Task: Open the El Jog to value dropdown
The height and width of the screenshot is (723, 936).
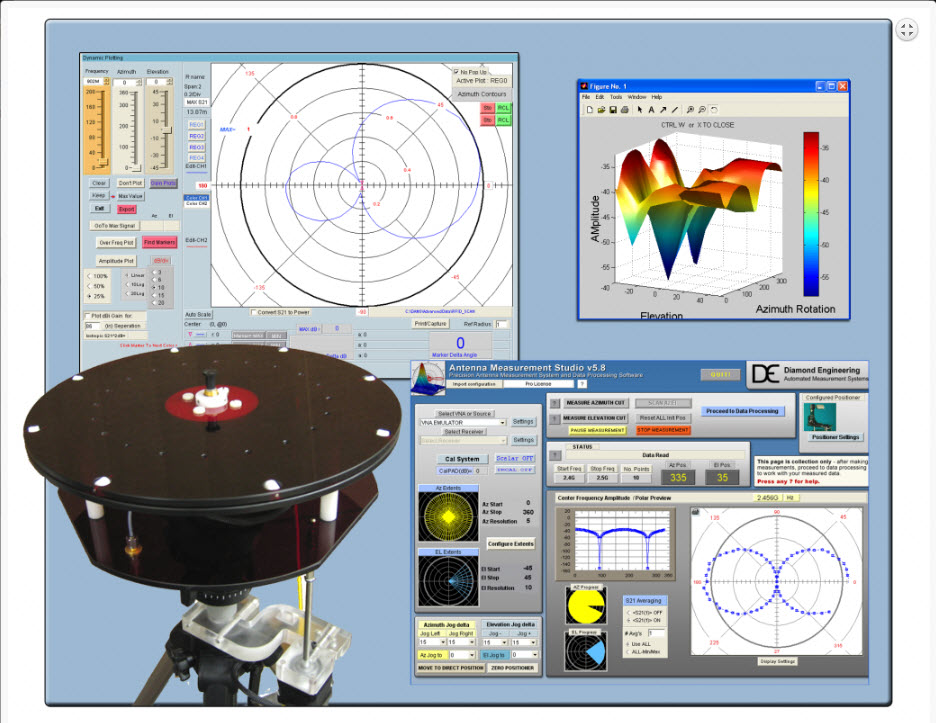Action: (534, 655)
